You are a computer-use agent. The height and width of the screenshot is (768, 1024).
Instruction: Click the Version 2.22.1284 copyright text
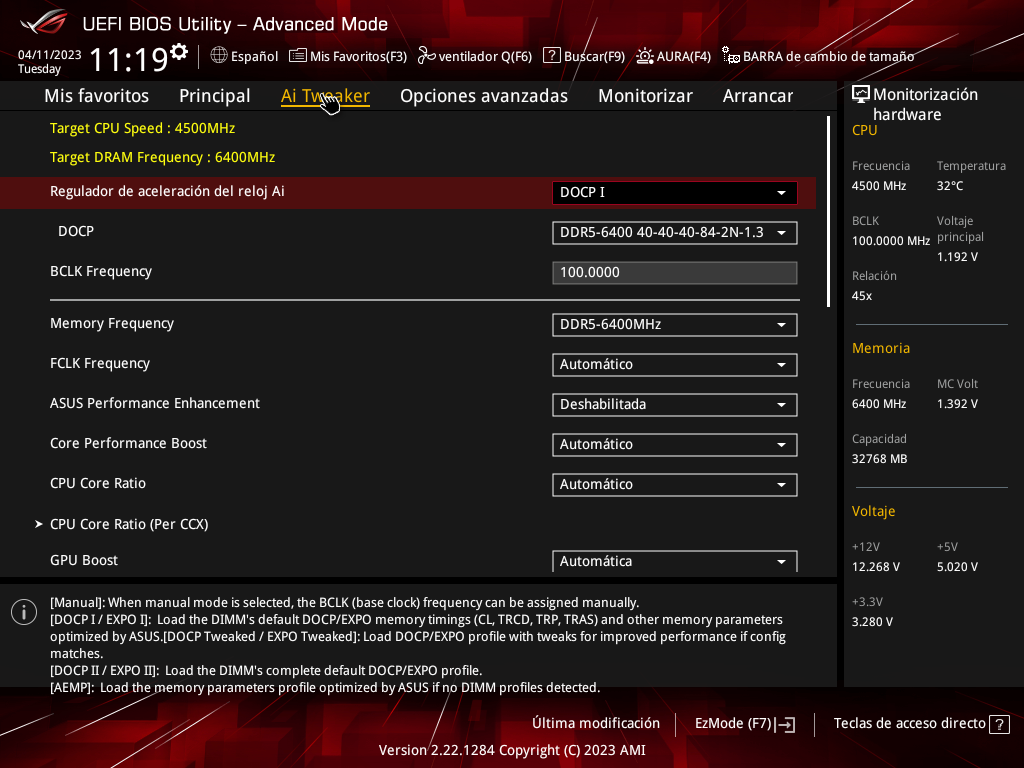click(x=512, y=750)
